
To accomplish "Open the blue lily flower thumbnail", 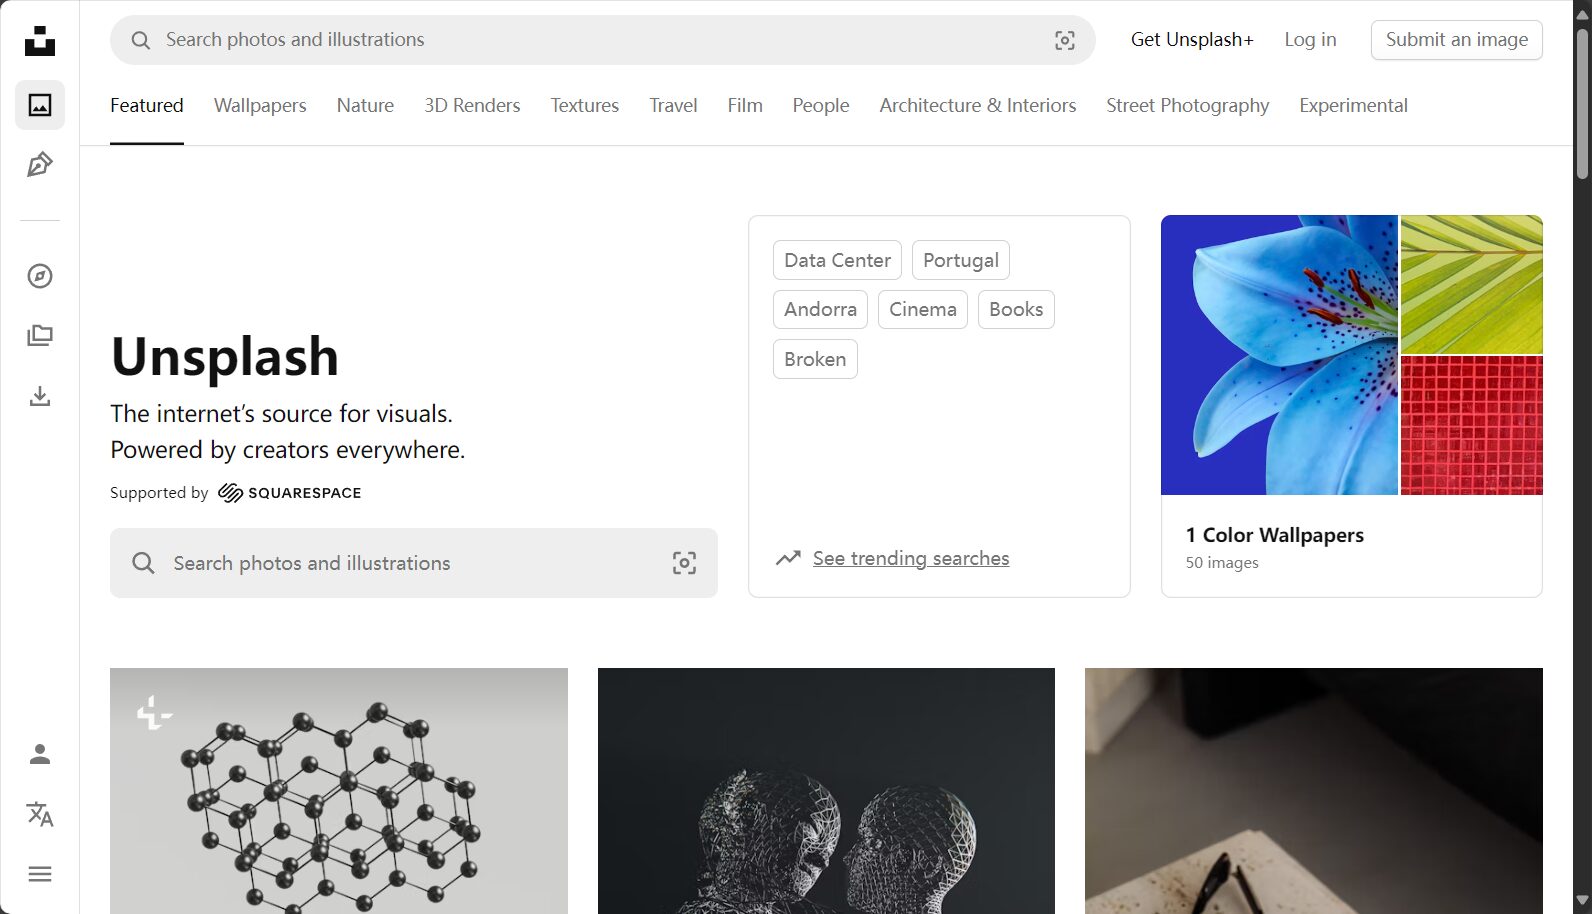I will pyautogui.click(x=1279, y=355).
